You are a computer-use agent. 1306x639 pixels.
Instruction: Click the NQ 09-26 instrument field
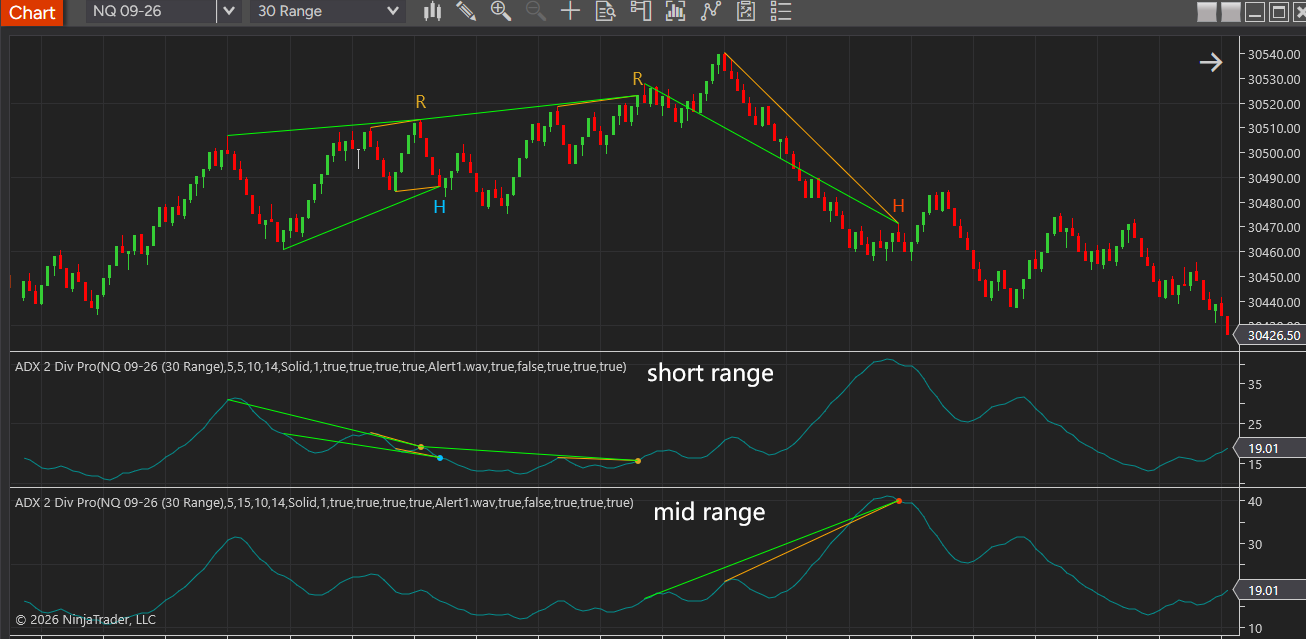(150, 11)
